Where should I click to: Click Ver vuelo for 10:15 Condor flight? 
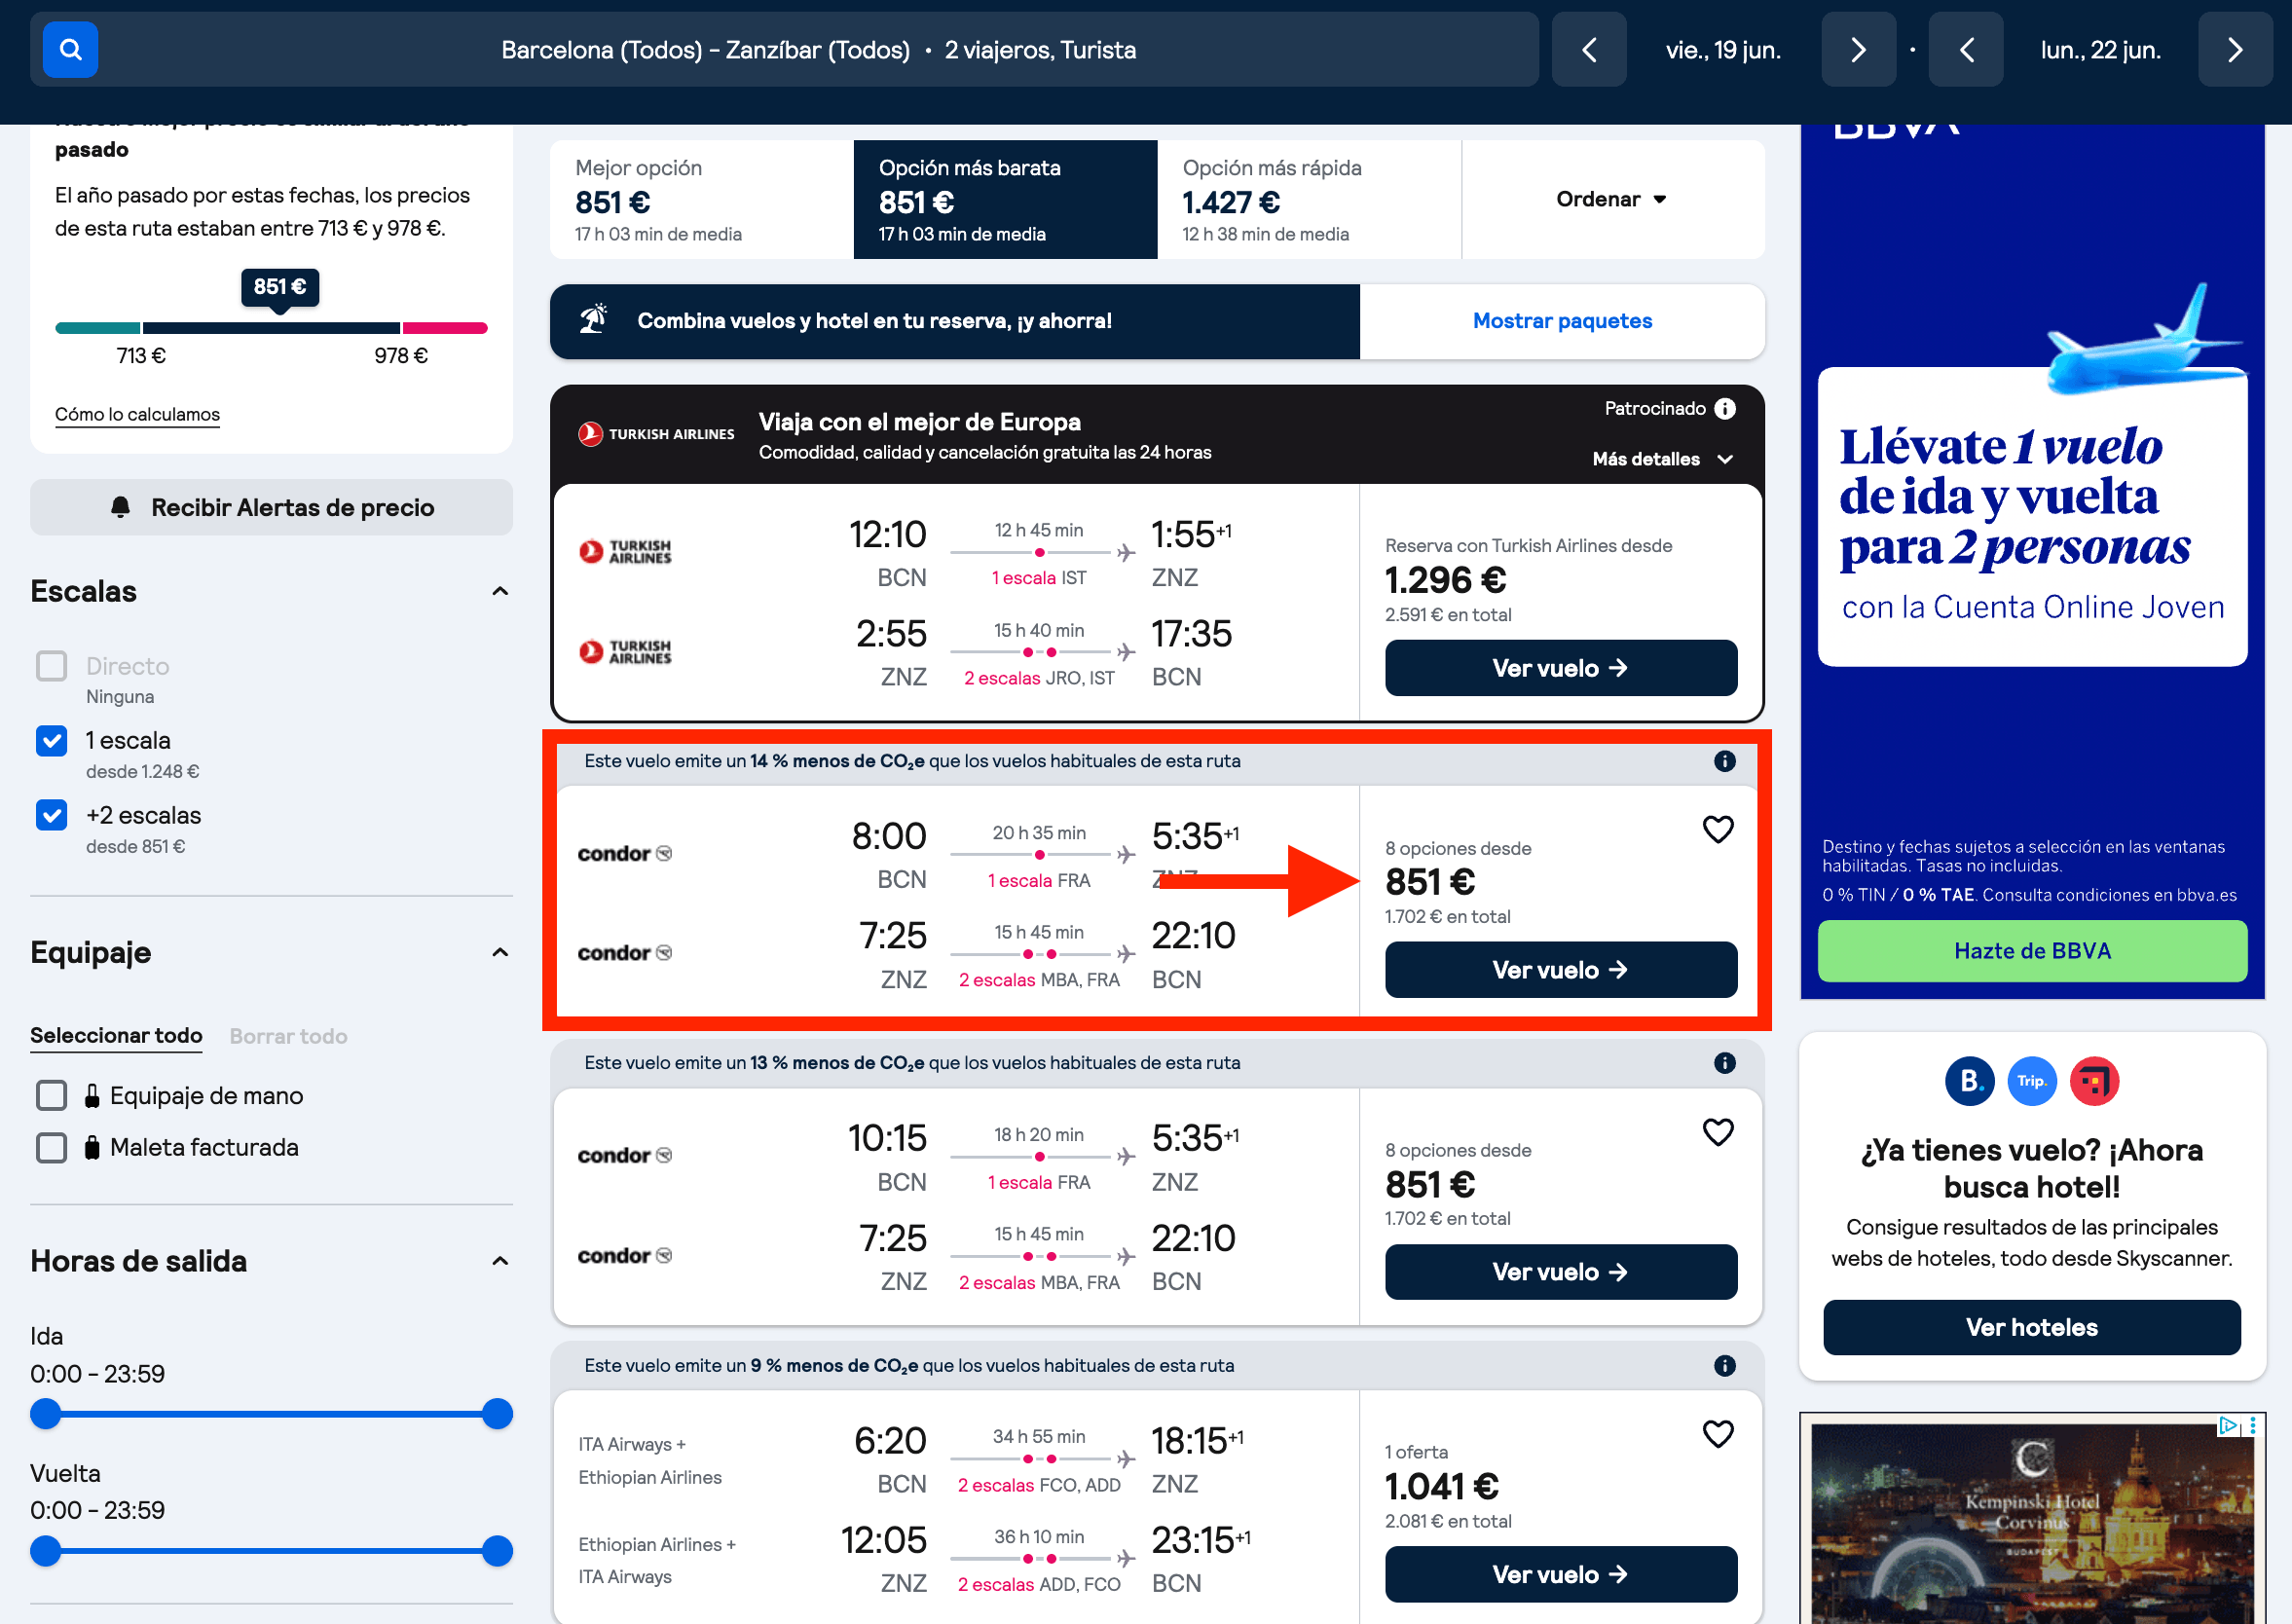point(1560,1272)
